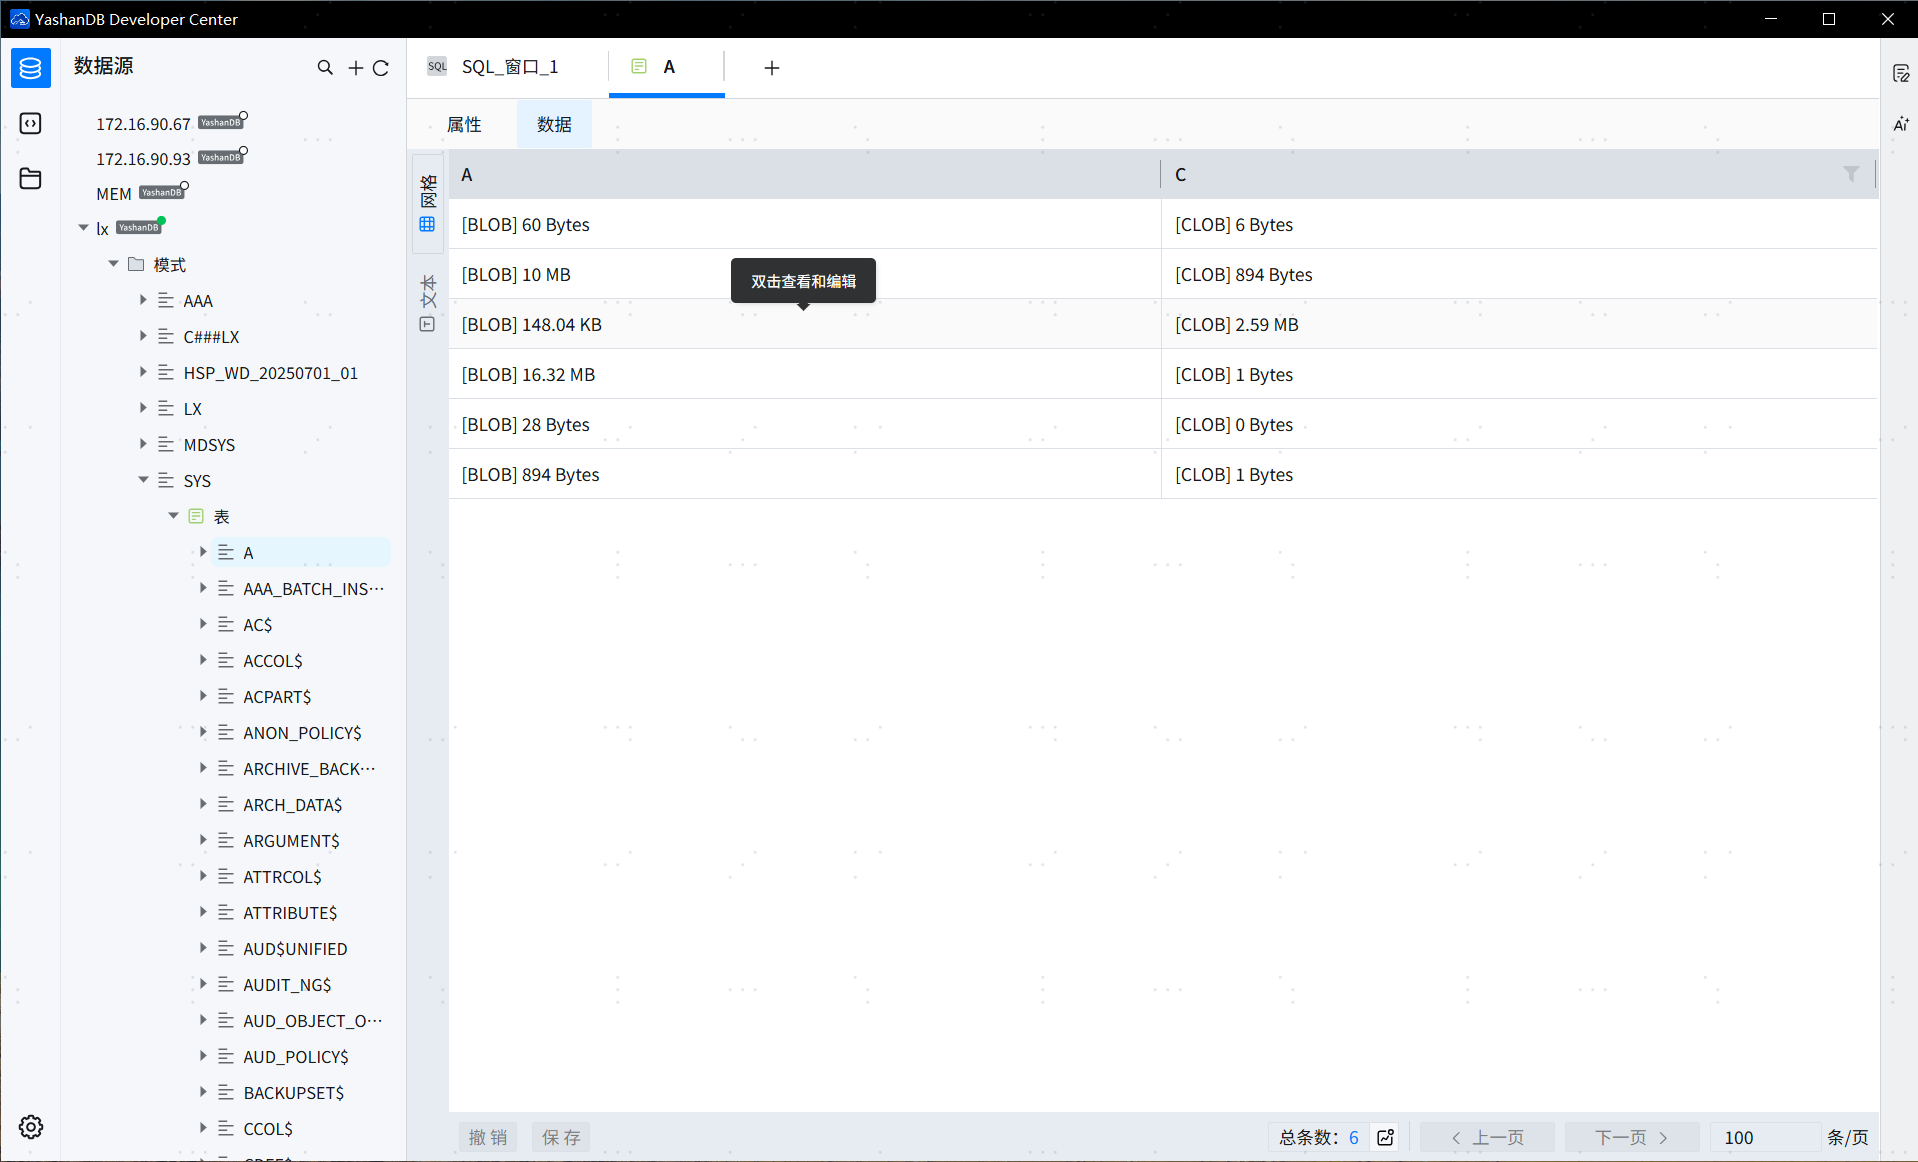Collapse the lx connection node
The height and width of the screenshot is (1162, 1918).
point(83,228)
